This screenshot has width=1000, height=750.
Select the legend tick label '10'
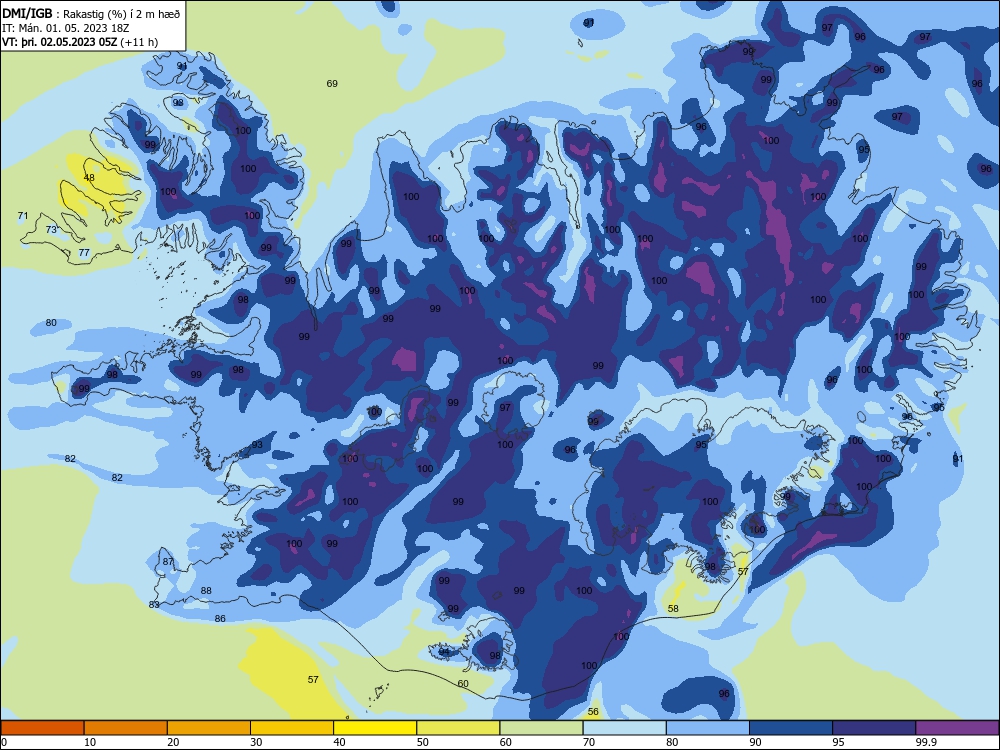(90, 742)
